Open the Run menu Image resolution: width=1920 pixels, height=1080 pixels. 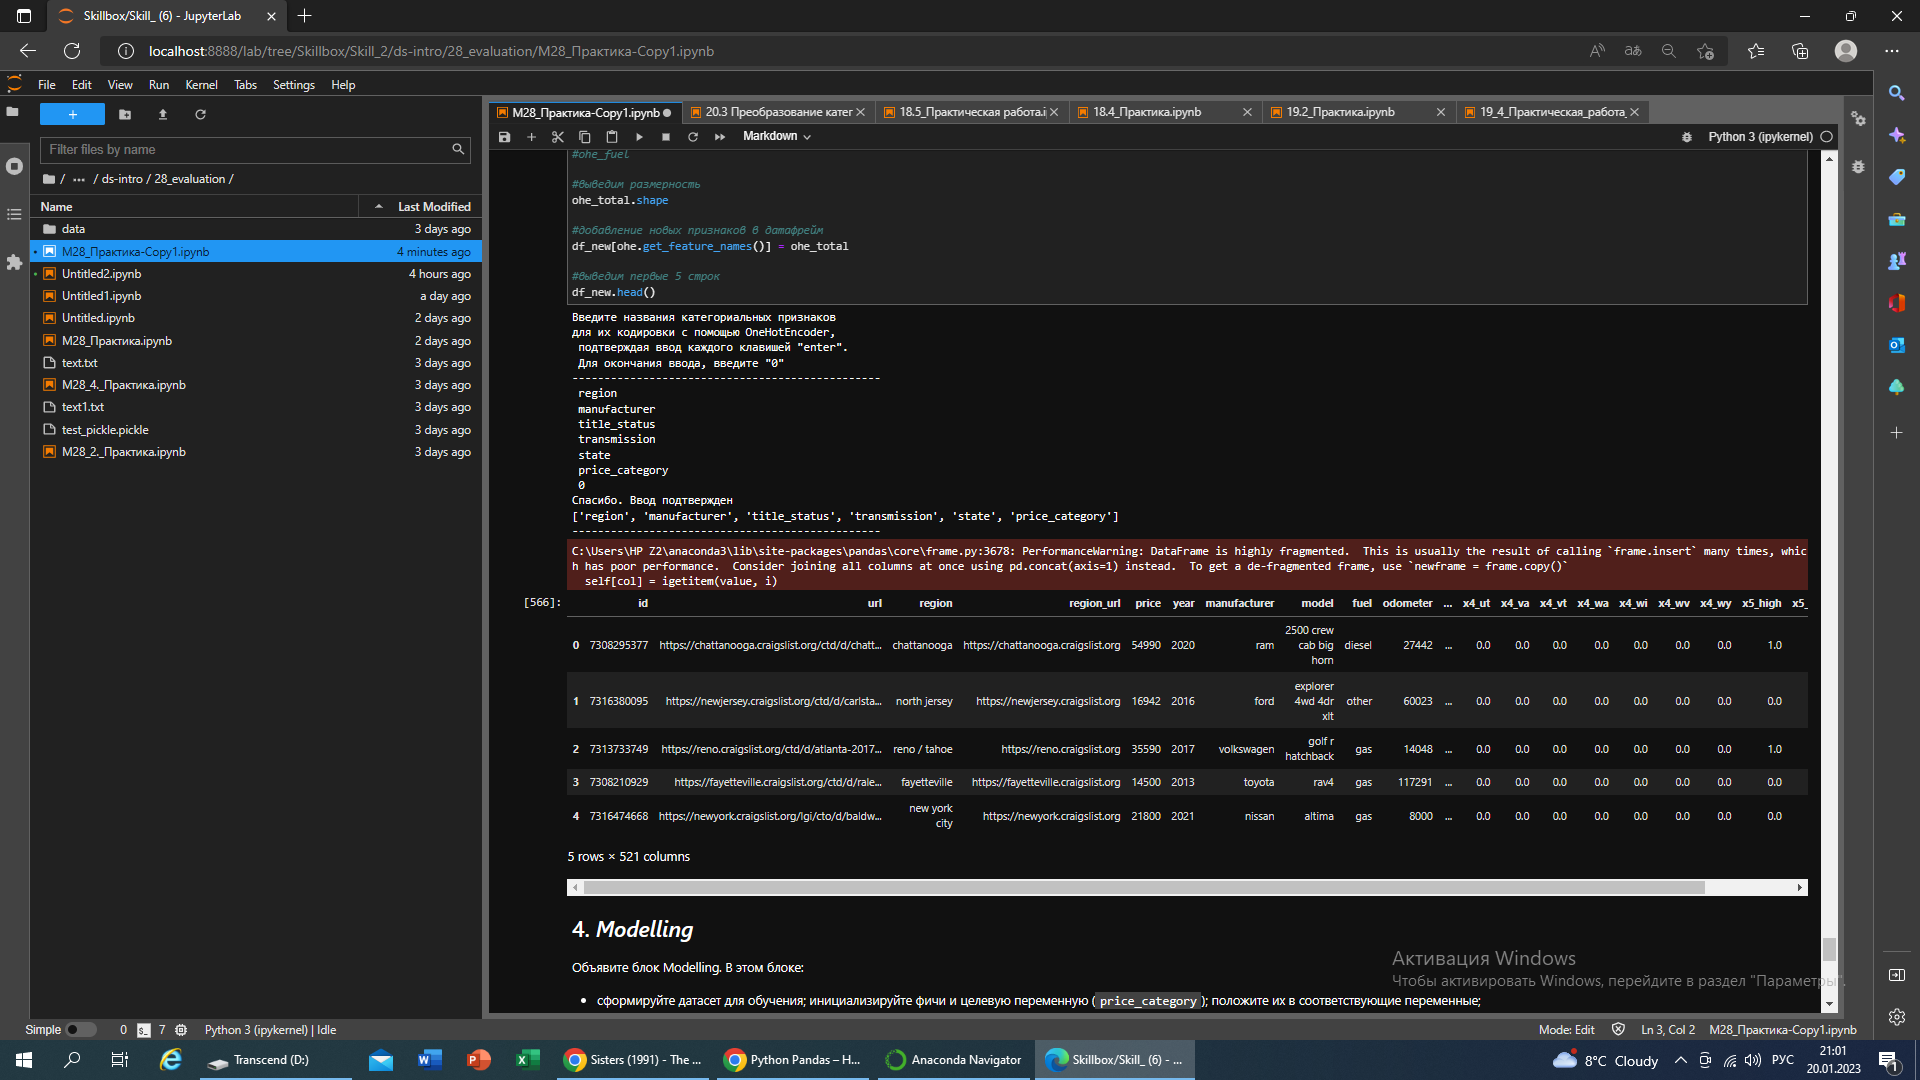pos(159,85)
